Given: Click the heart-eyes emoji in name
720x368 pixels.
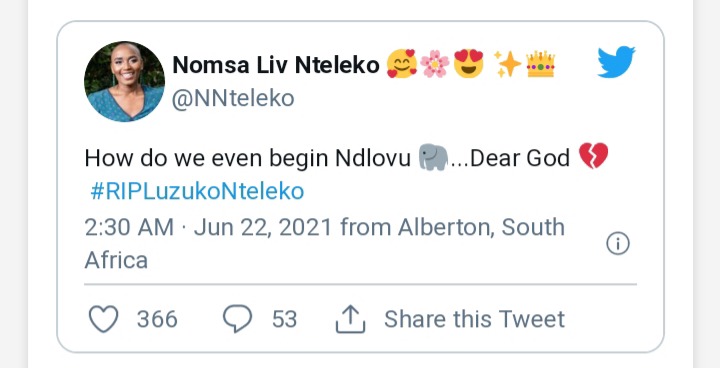Looking at the screenshot, I should coord(468,63).
